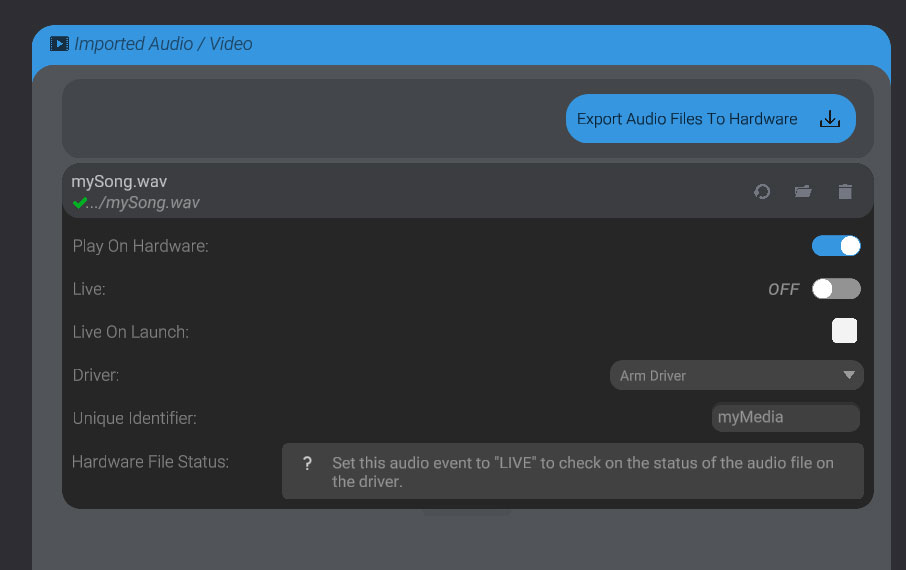The width and height of the screenshot is (906, 570).
Task: Open the folder icon to browse file
Action: 803,191
